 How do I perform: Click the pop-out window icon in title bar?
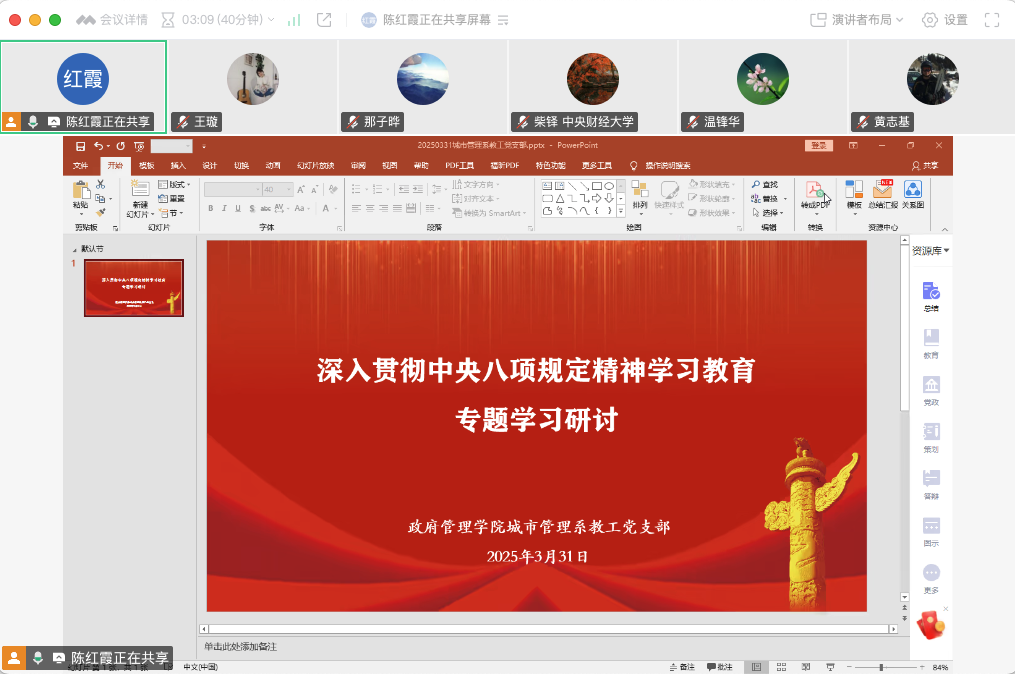point(324,20)
